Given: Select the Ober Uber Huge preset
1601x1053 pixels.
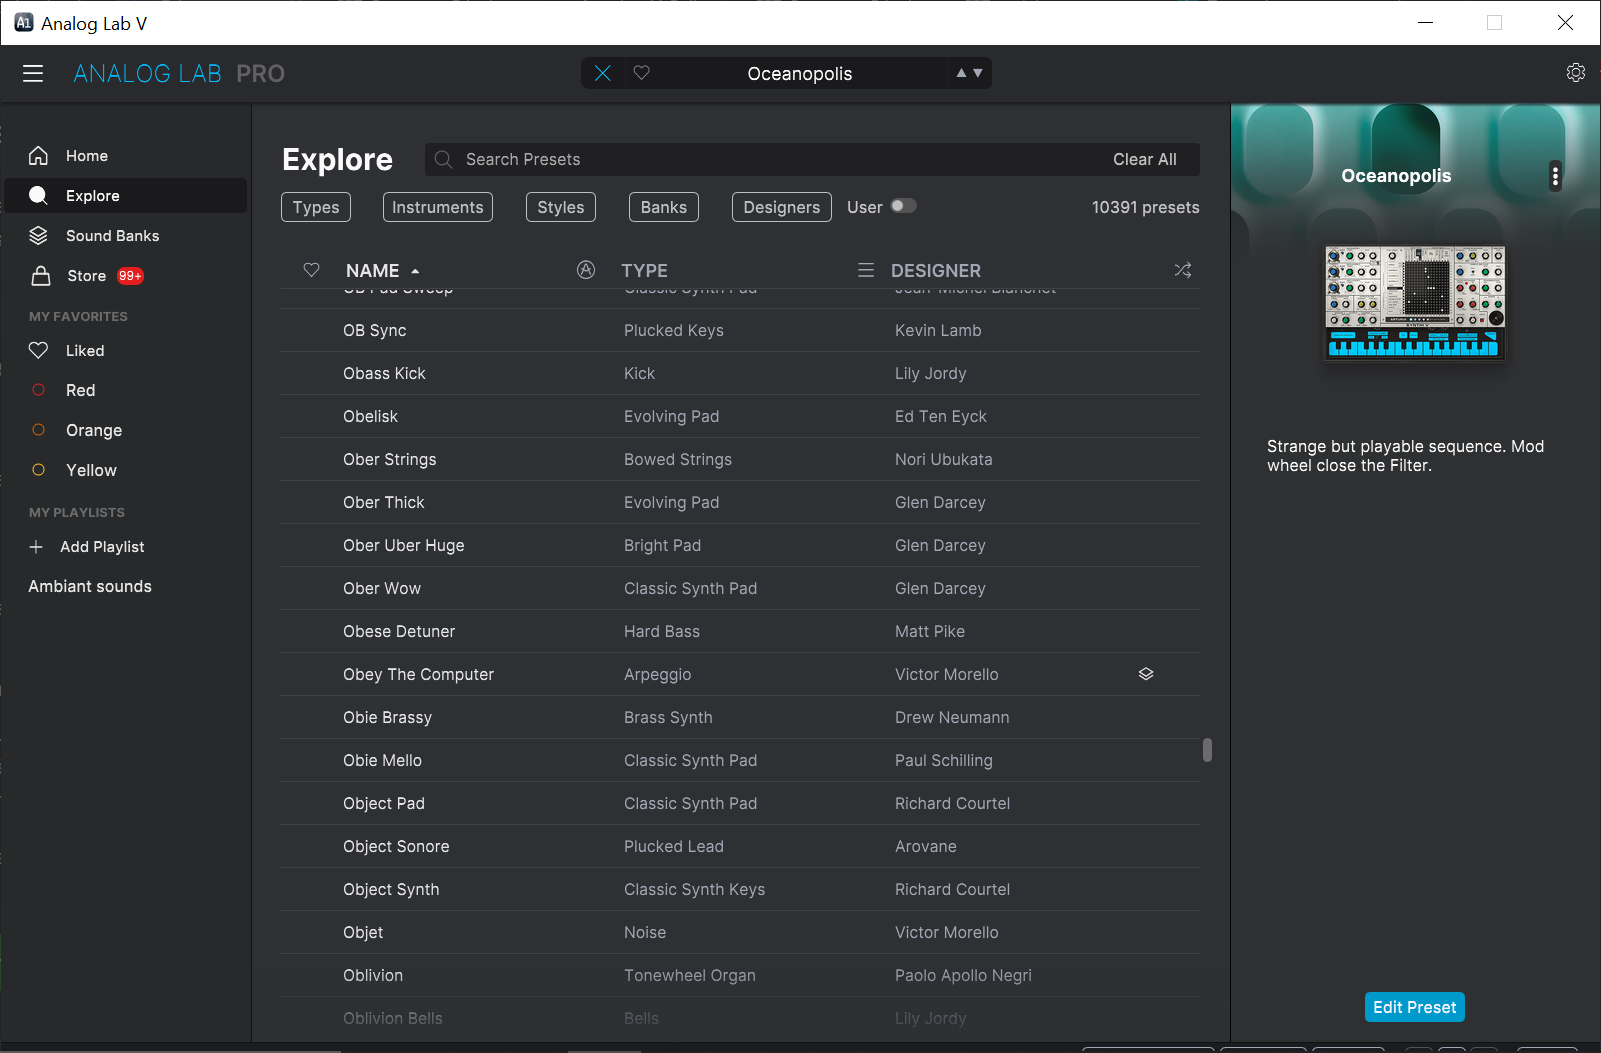Looking at the screenshot, I should [740, 545].
